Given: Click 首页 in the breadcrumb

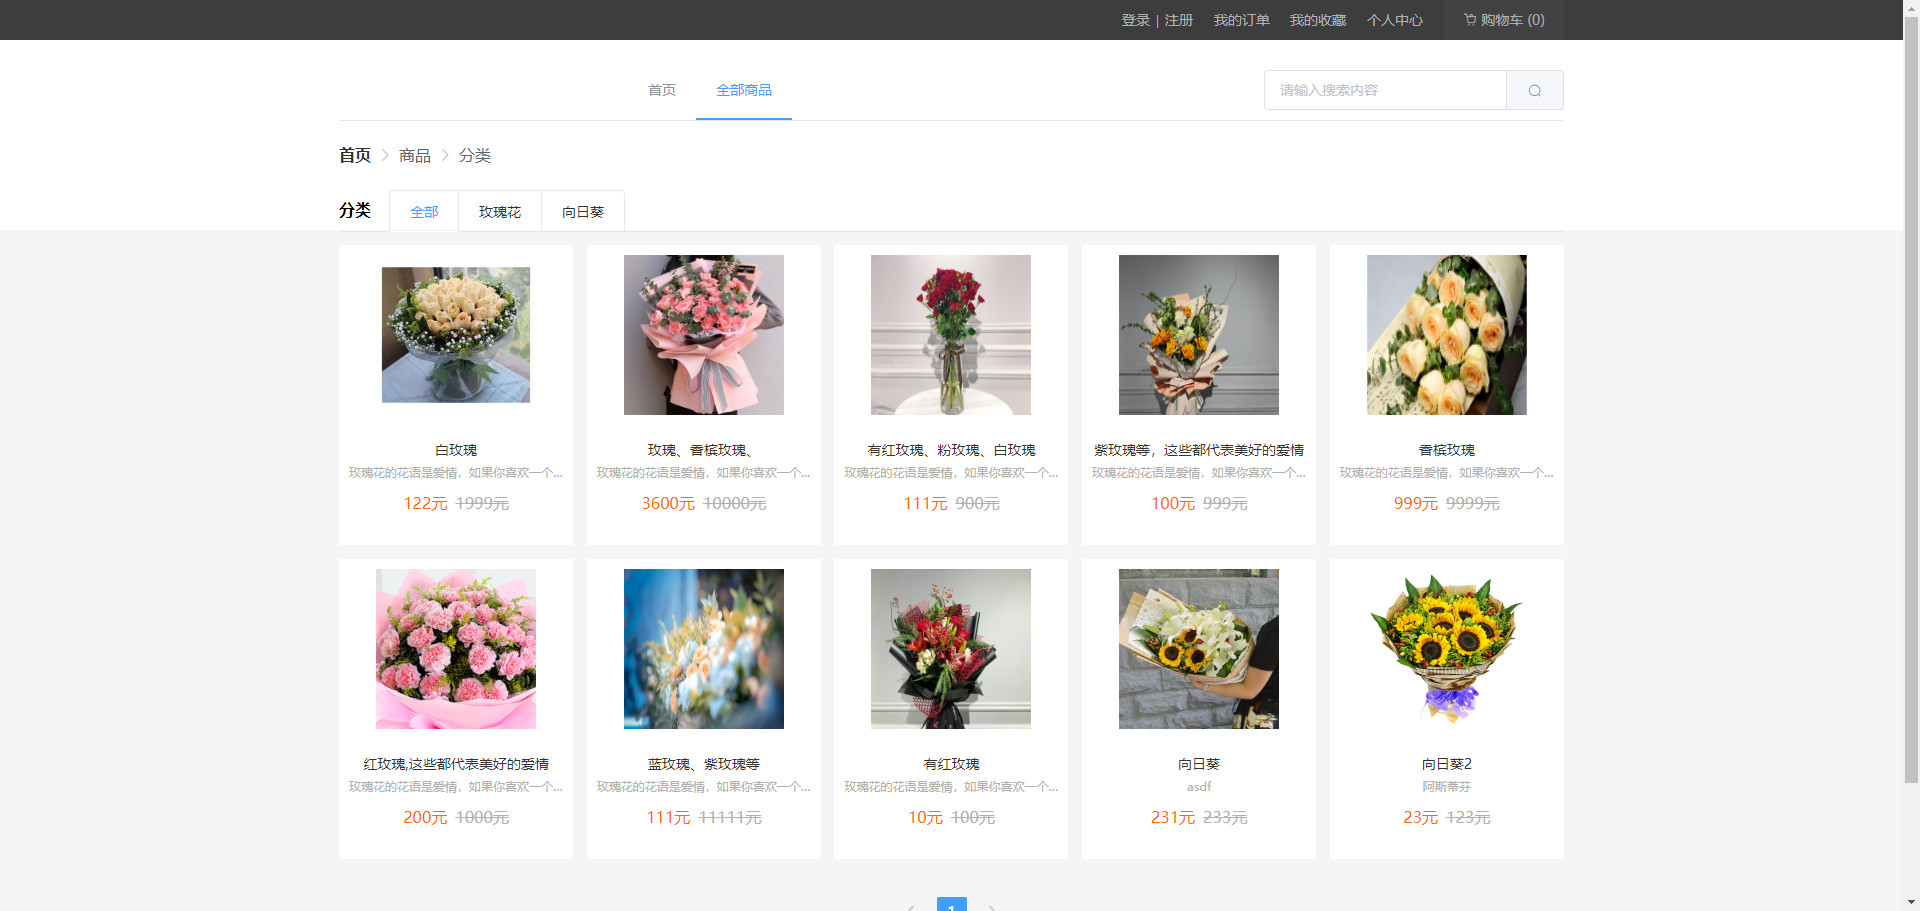Looking at the screenshot, I should (355, 155).
